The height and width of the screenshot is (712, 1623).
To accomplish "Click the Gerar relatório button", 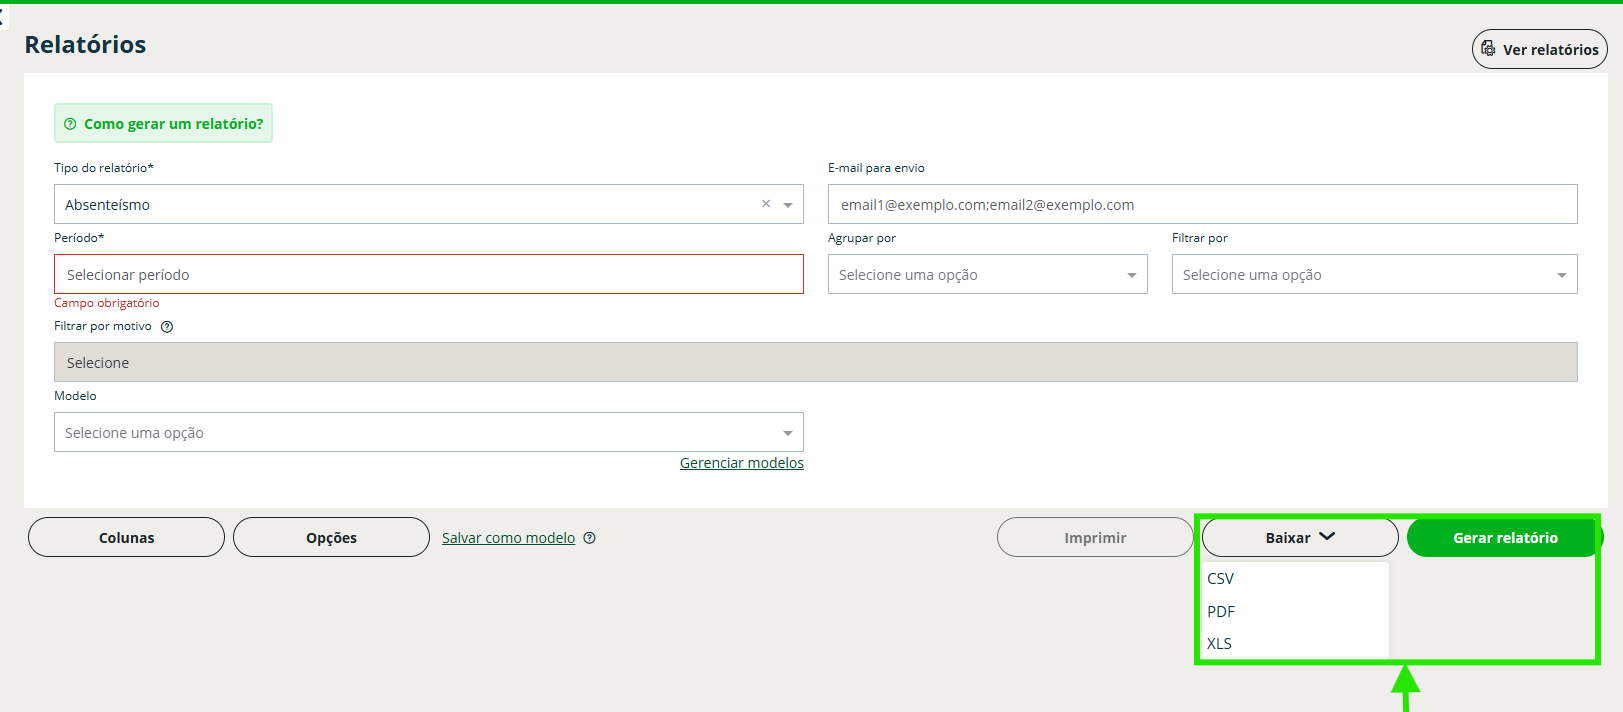I will coord(1505,537).
